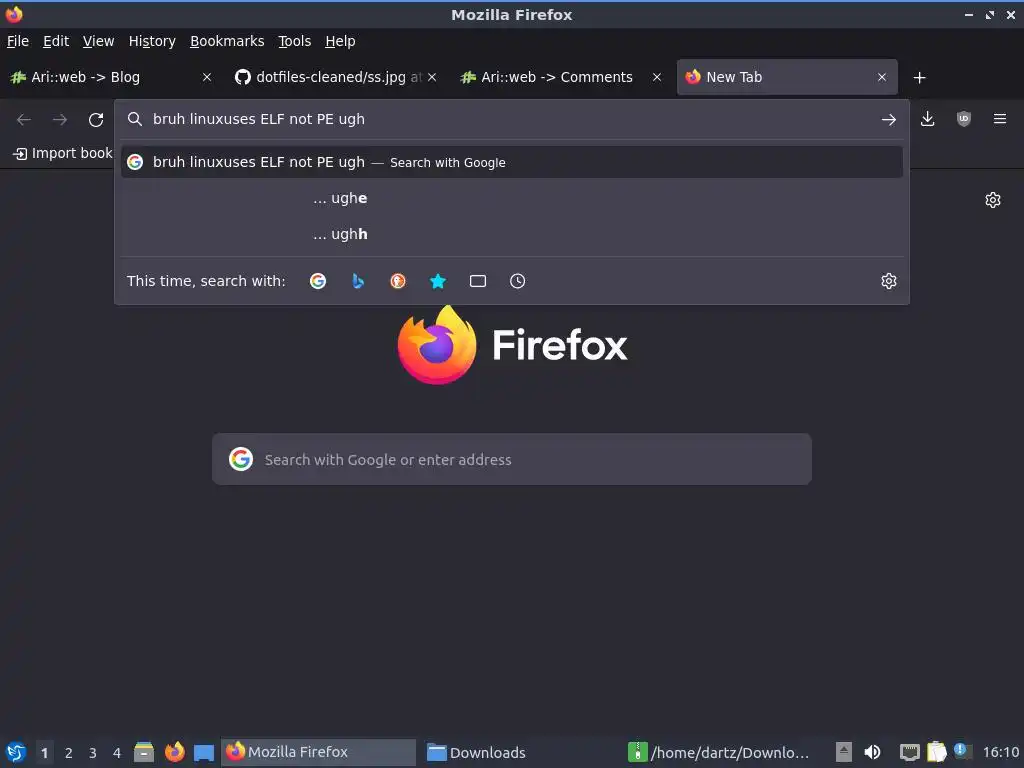The image size is (1024, 768).
Task: Click the notification tray icon
Action: 961,751
